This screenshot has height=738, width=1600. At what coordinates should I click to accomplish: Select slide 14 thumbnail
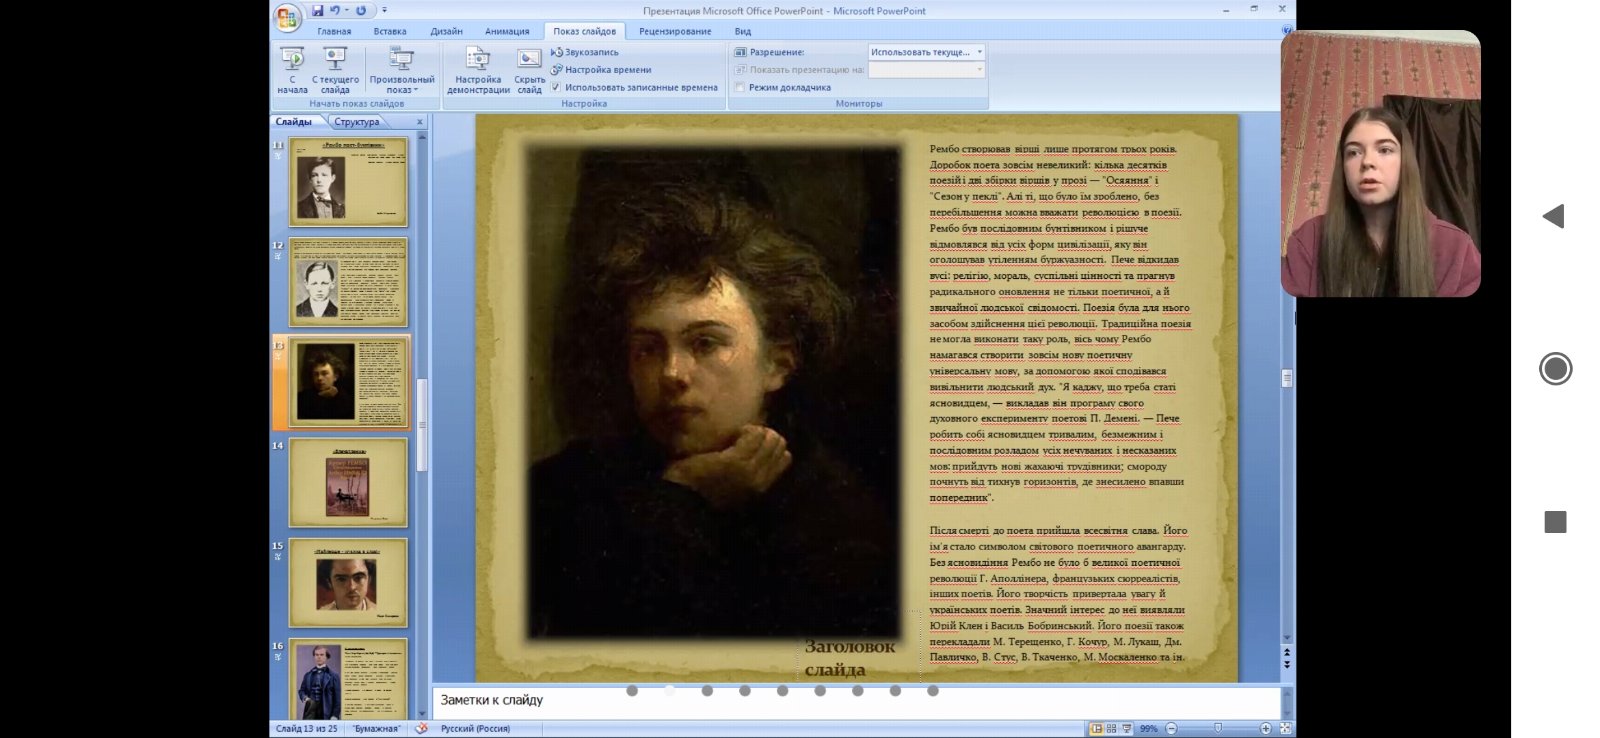pos(348,482)
